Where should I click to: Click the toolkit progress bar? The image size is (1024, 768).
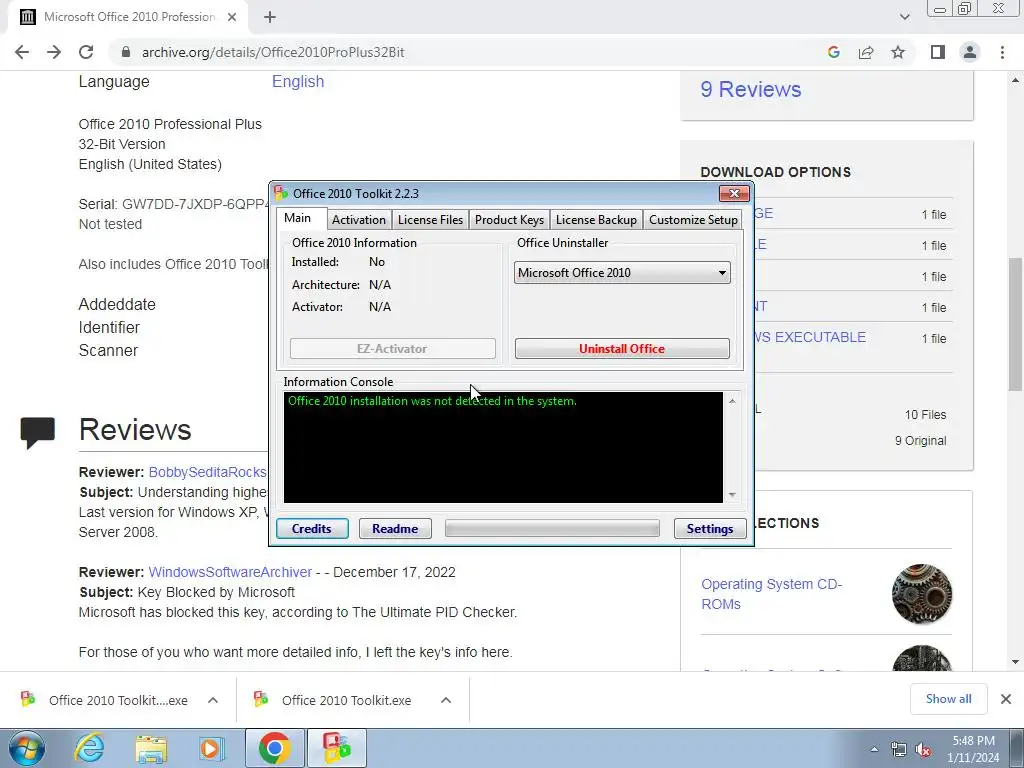(x=552, y=528)
